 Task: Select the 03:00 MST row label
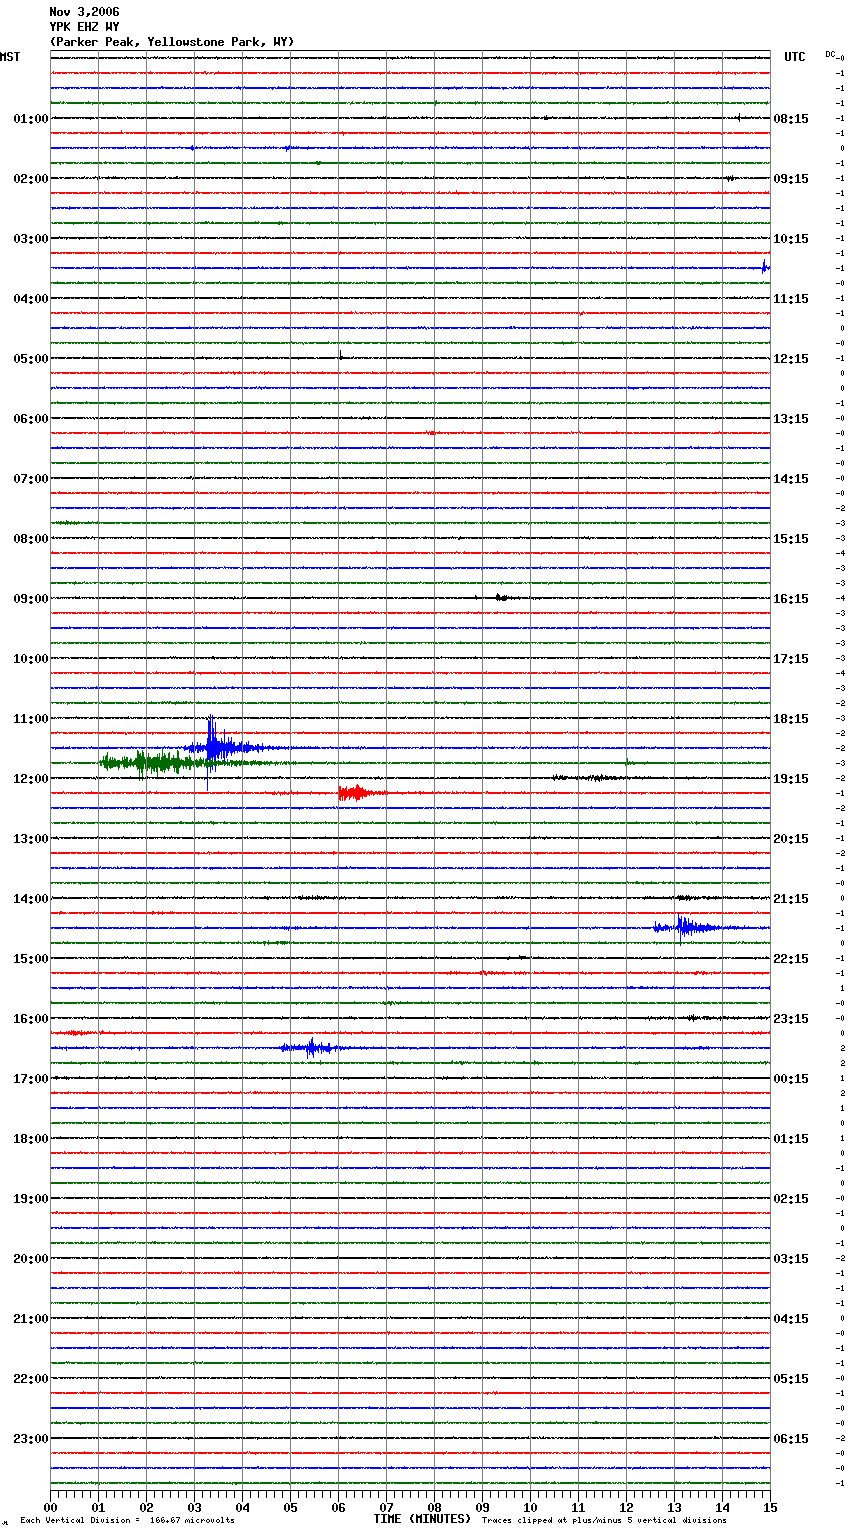(x=31, y=239)
